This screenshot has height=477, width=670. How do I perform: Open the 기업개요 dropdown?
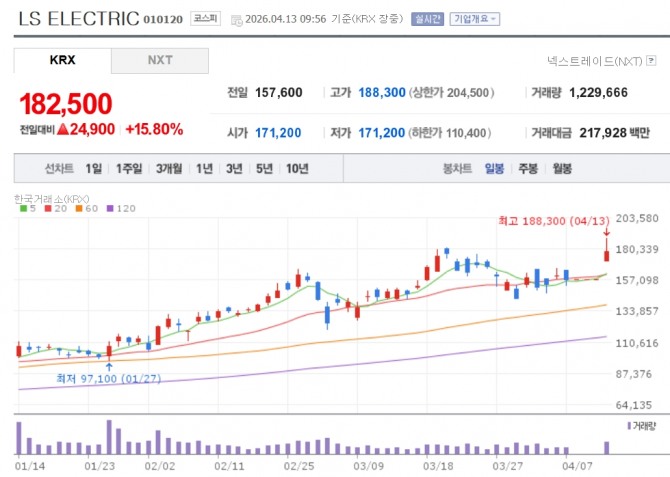475,19
